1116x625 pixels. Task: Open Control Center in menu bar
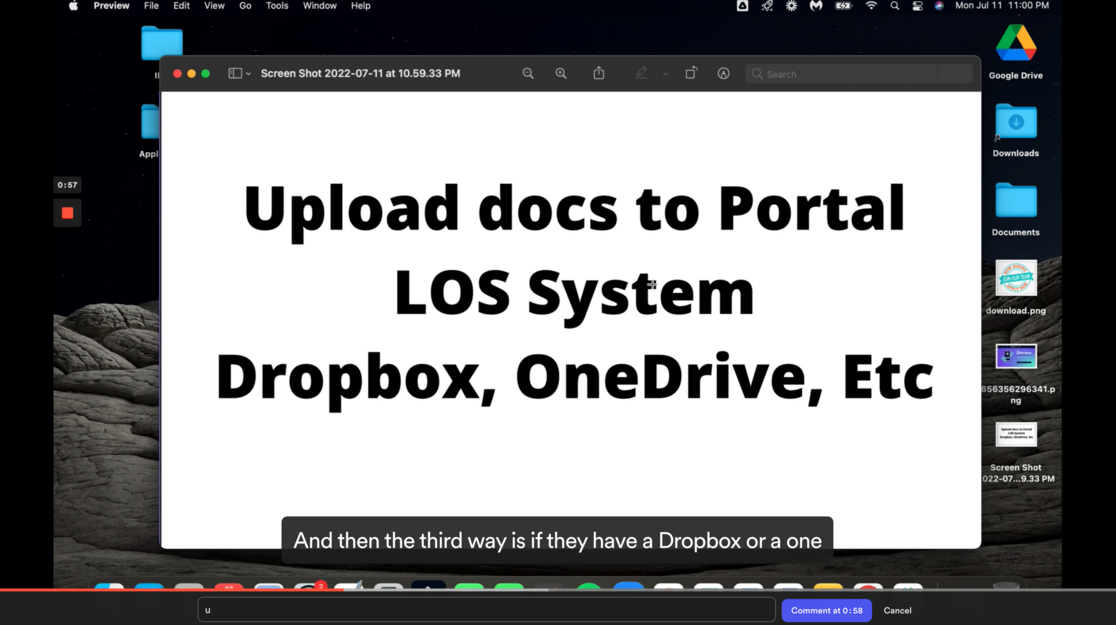[x=917, y=6]
